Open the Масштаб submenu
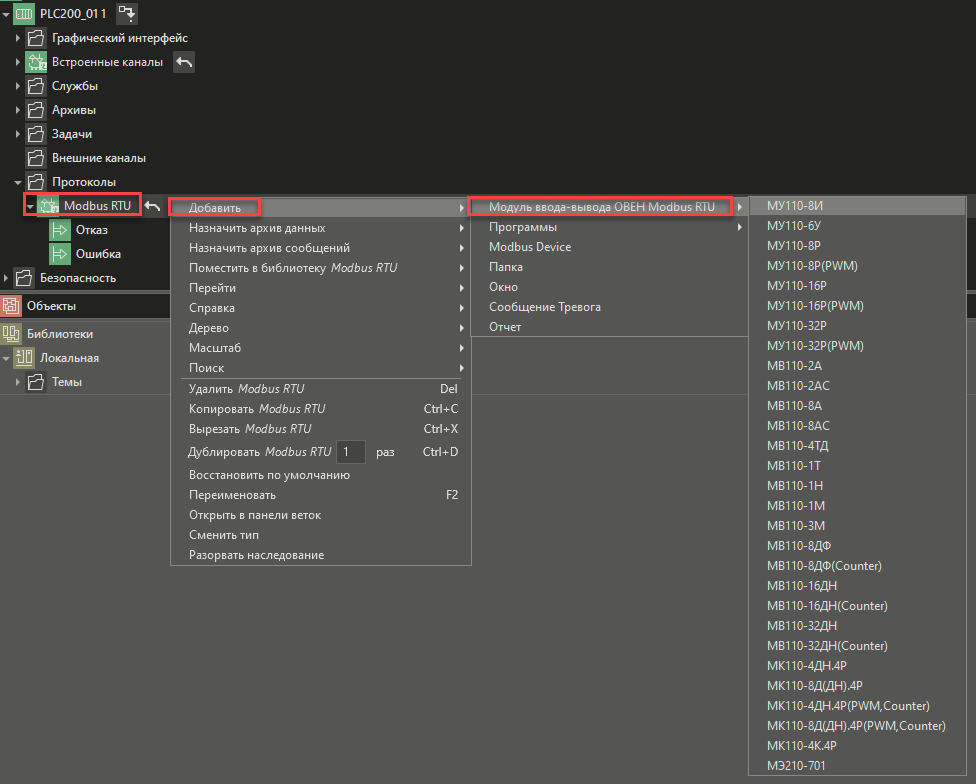The height and width of the screenshot is (784, 976). click(321, 347)
